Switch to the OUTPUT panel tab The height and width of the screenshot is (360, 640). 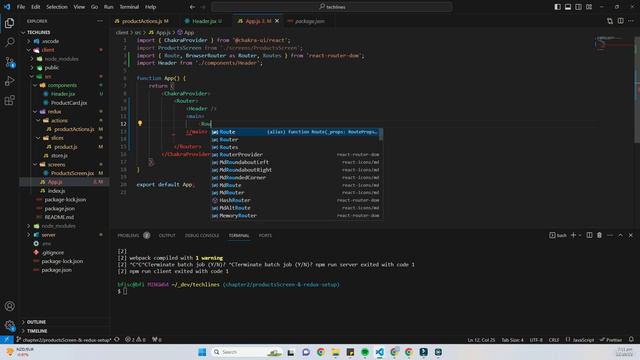click(x=167, y=236)
